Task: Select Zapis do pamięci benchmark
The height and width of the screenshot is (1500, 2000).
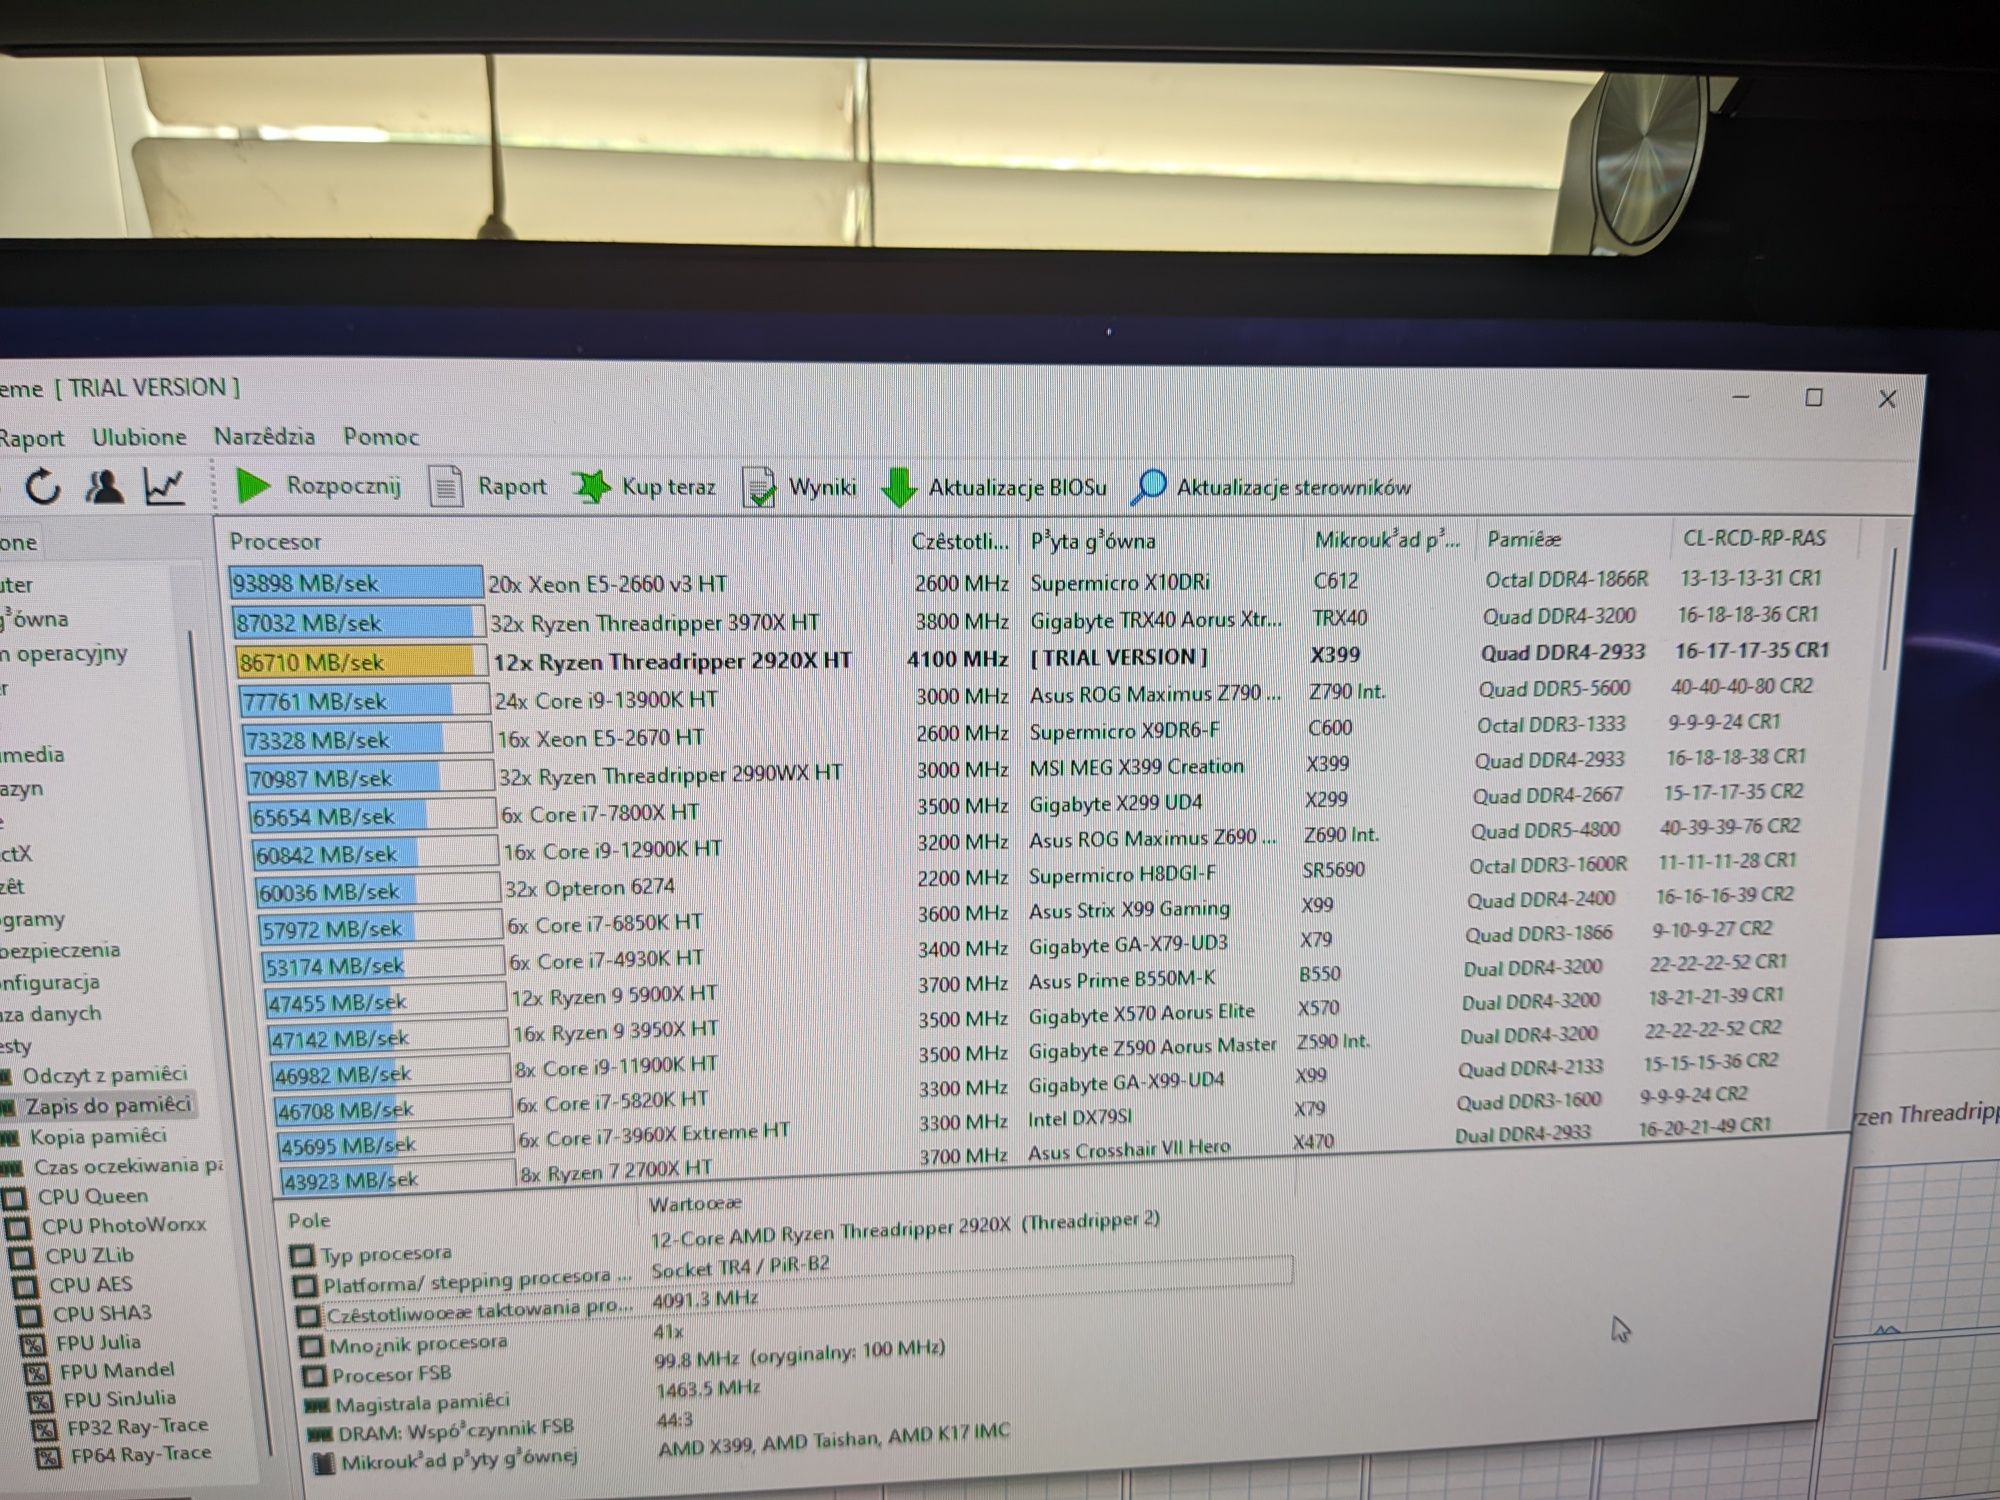Action: pos(108,1105)
